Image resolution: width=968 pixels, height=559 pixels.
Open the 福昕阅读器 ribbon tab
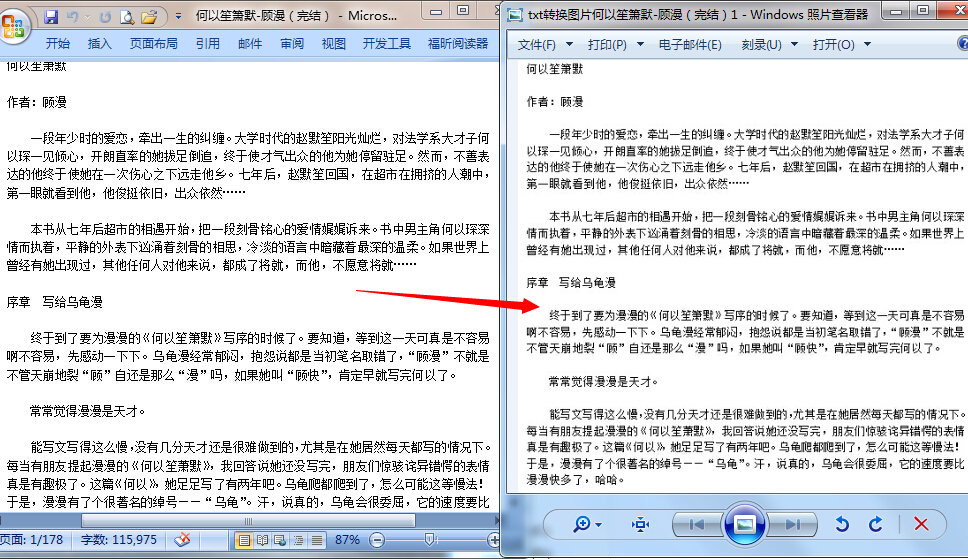458,43
